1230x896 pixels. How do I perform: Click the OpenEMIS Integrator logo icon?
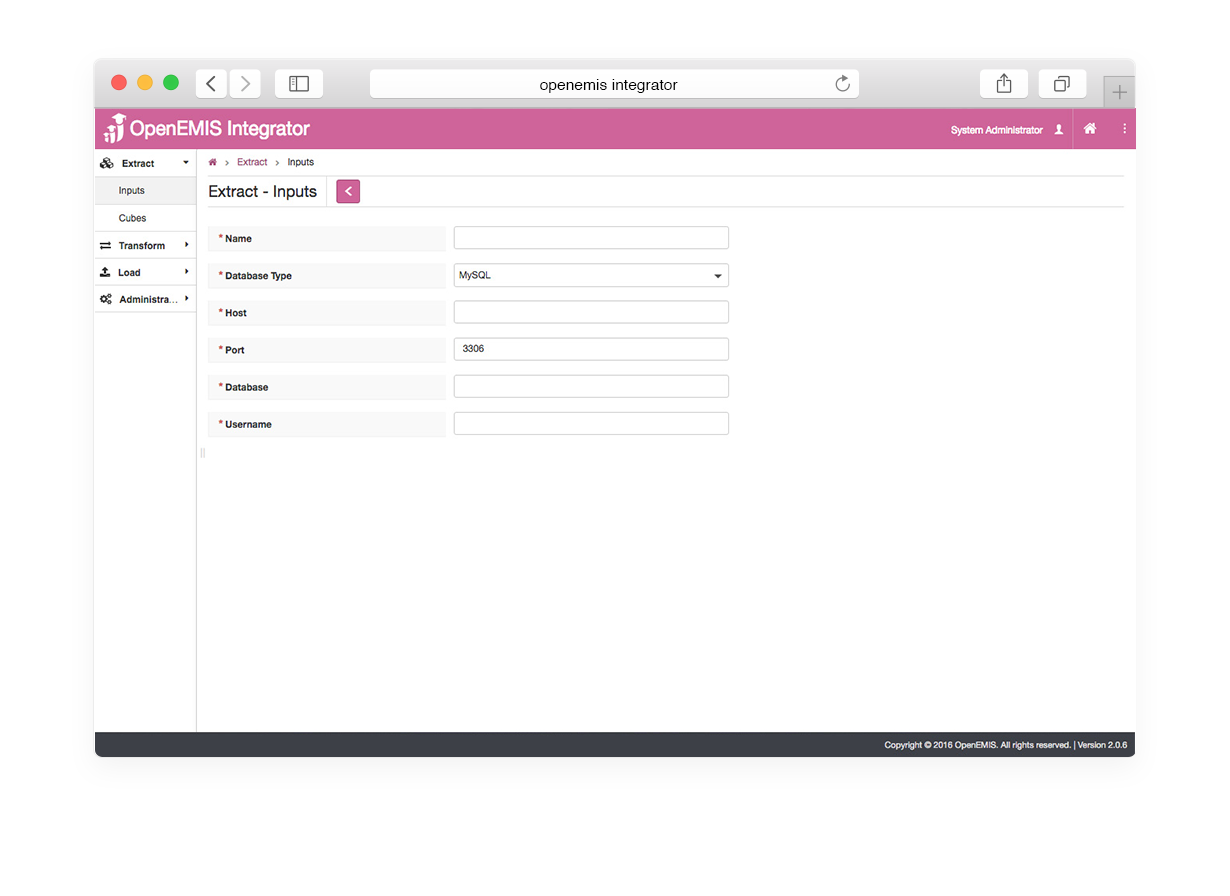pos(114,129)
